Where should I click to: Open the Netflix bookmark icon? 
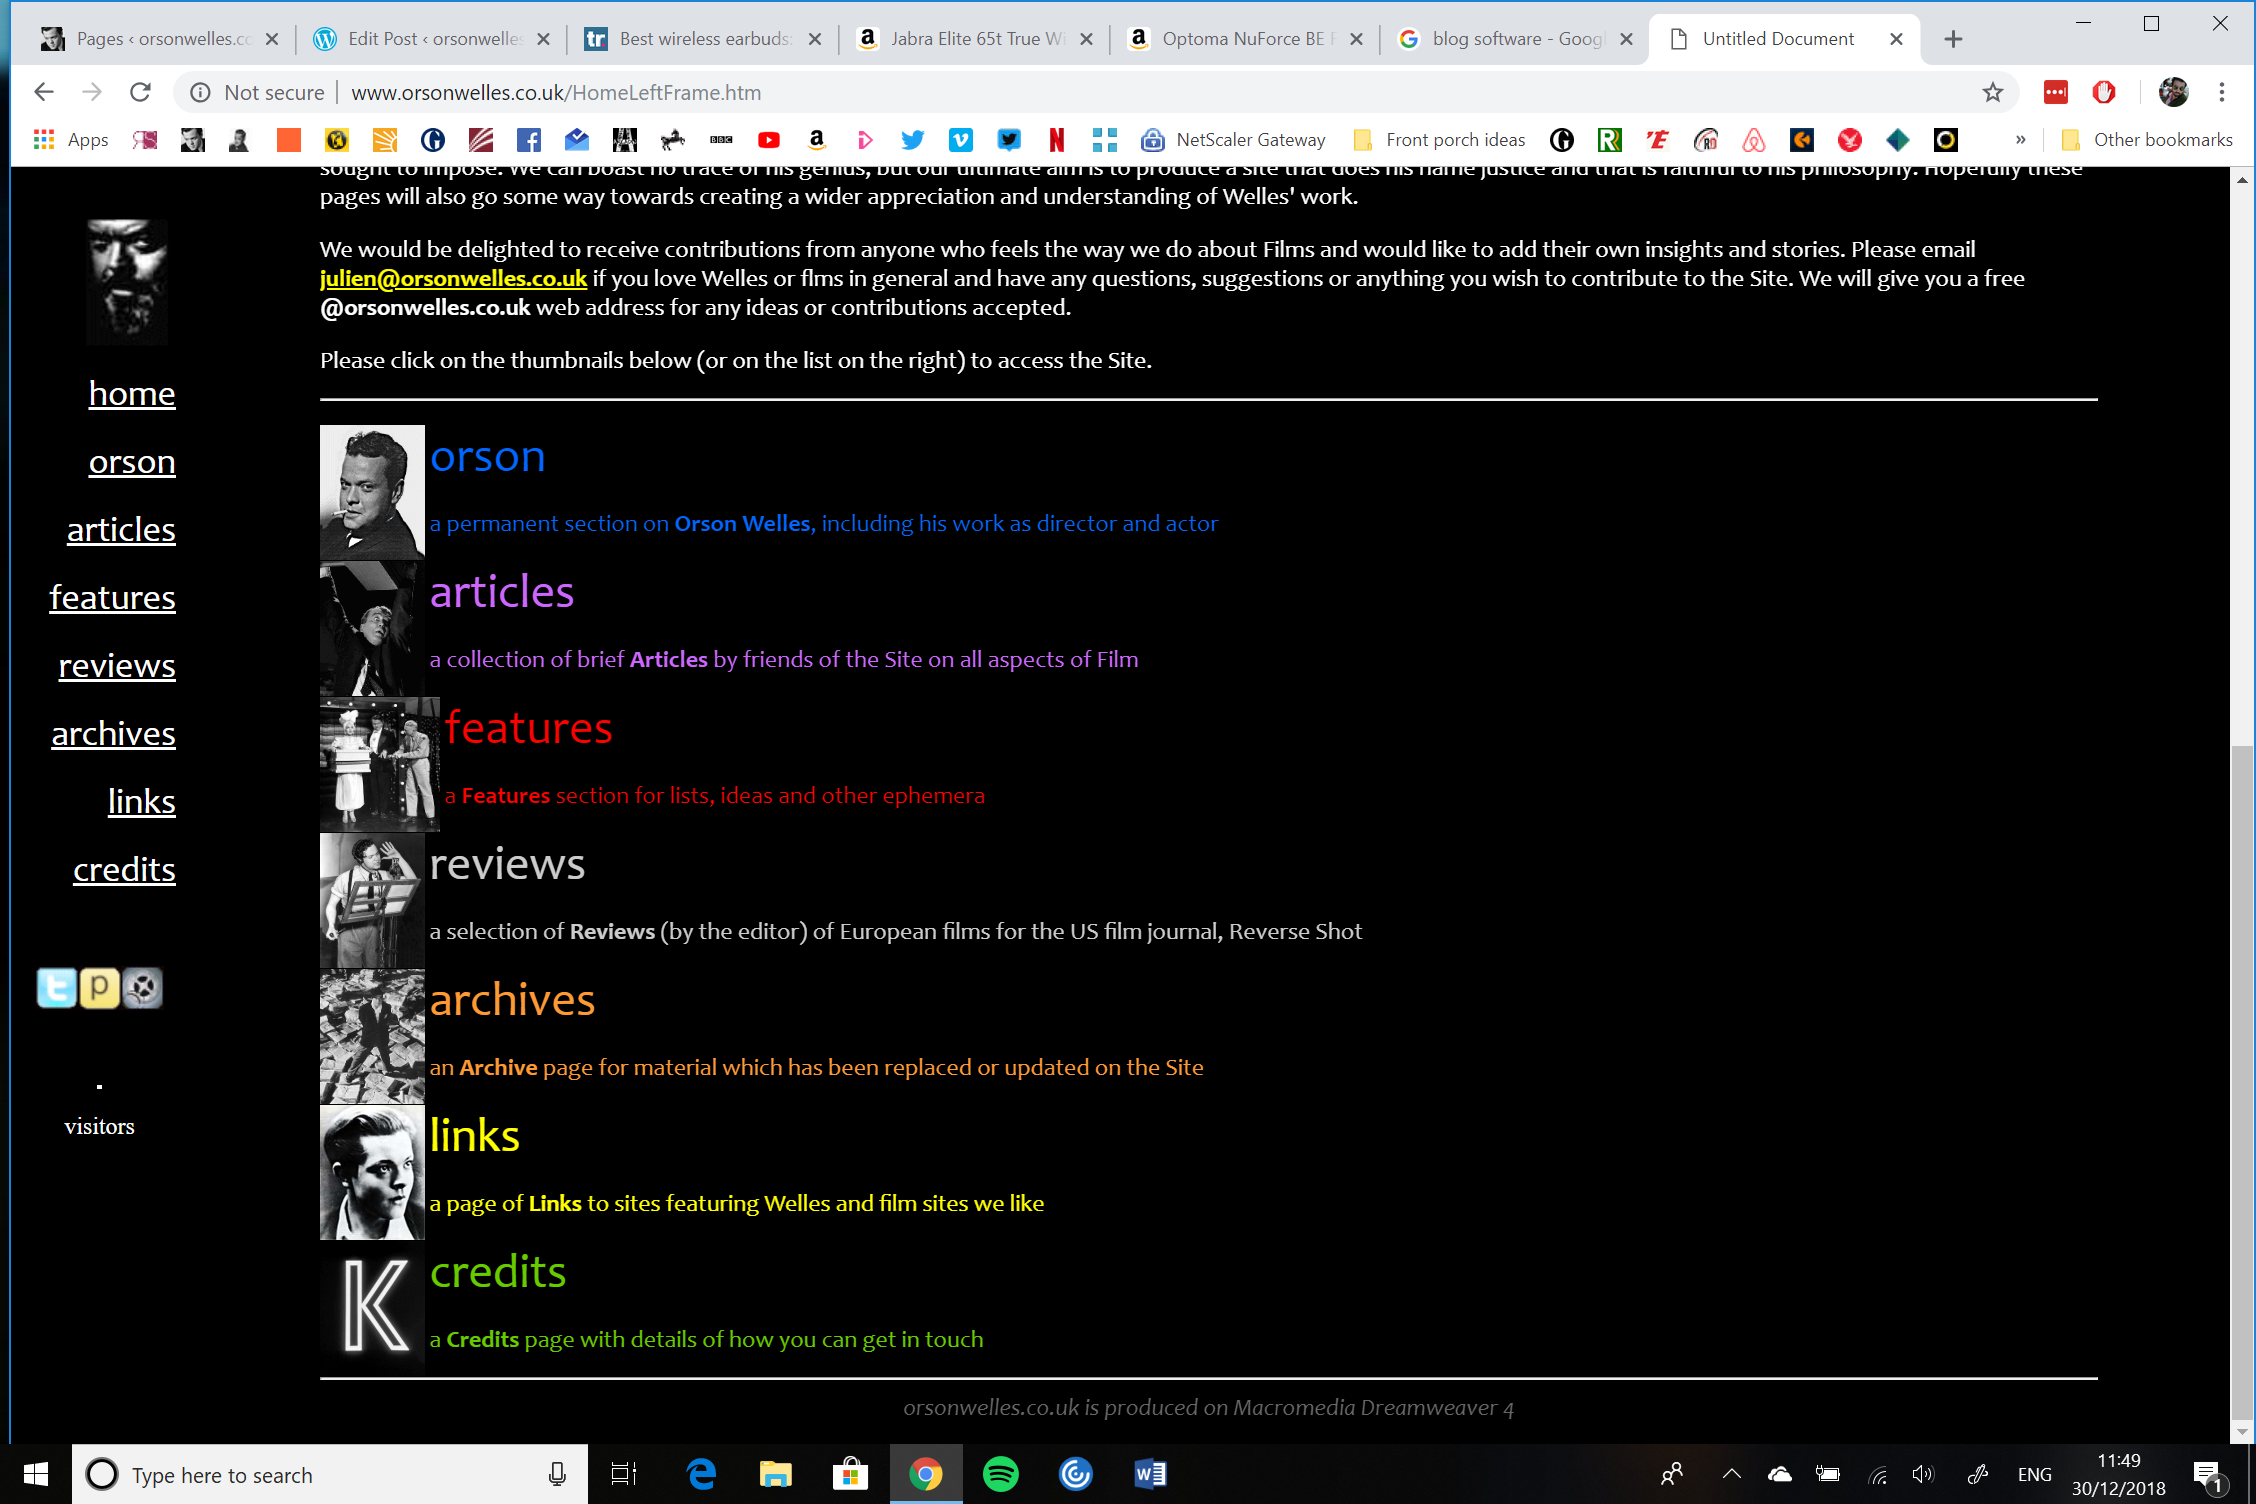(x=1056, y=140)
